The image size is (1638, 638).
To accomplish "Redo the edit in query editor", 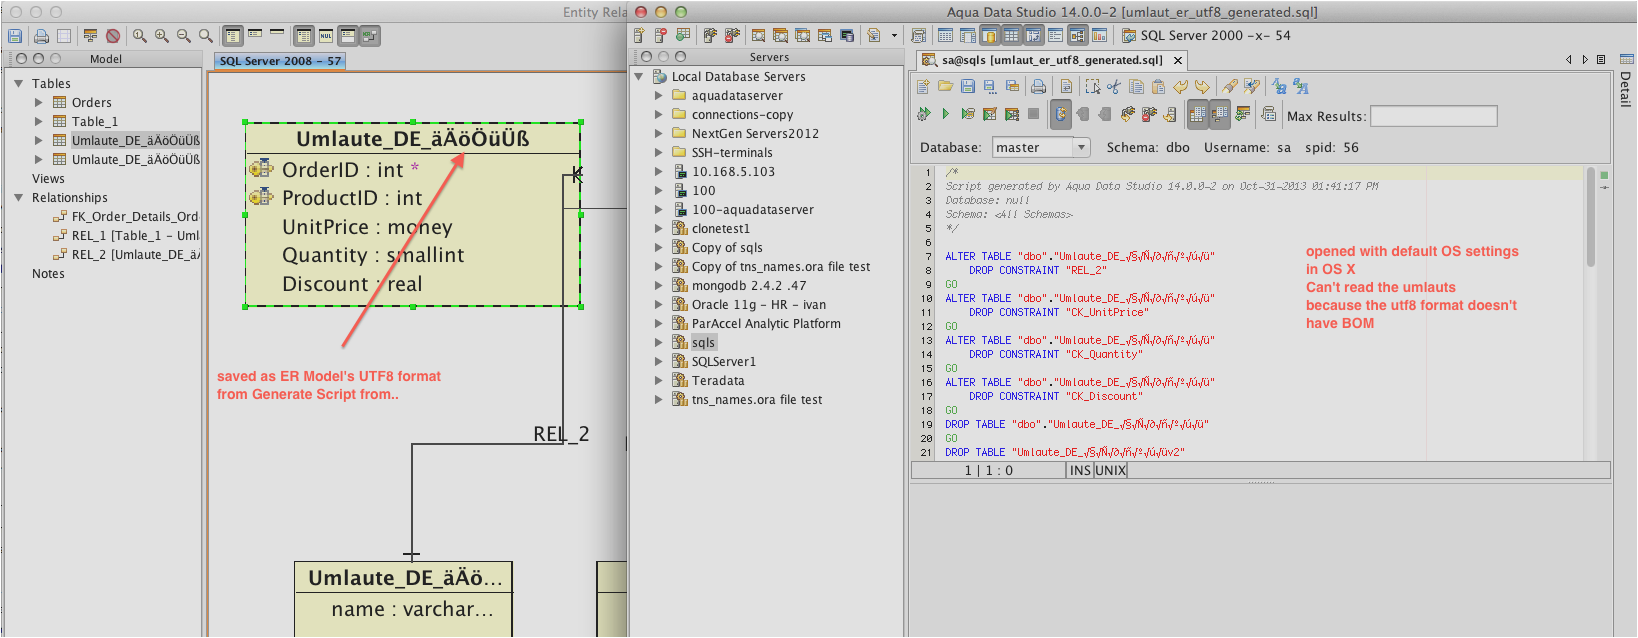I will coord(1202,87).
